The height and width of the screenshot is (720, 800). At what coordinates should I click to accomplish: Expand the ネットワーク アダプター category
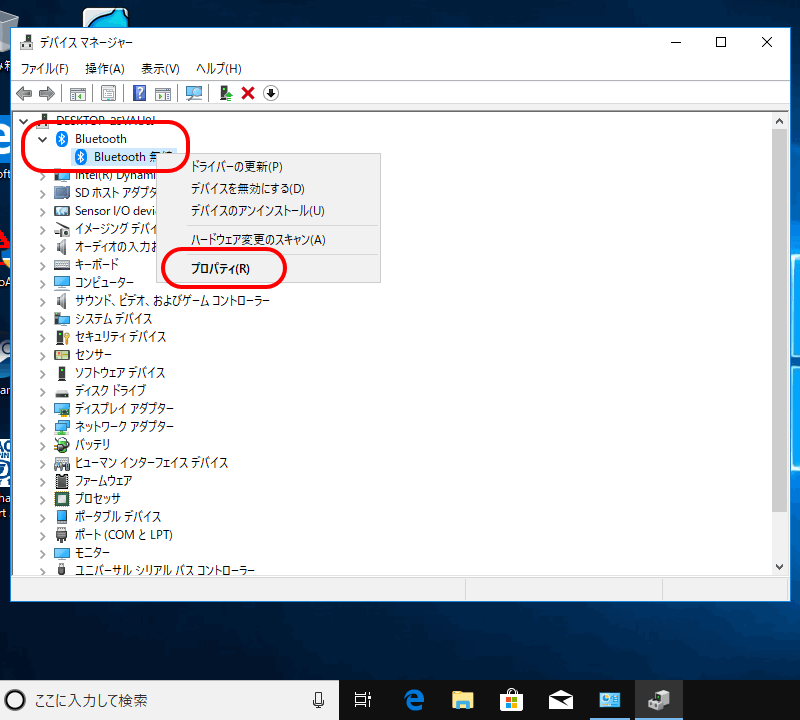click(x=42, y=427)
